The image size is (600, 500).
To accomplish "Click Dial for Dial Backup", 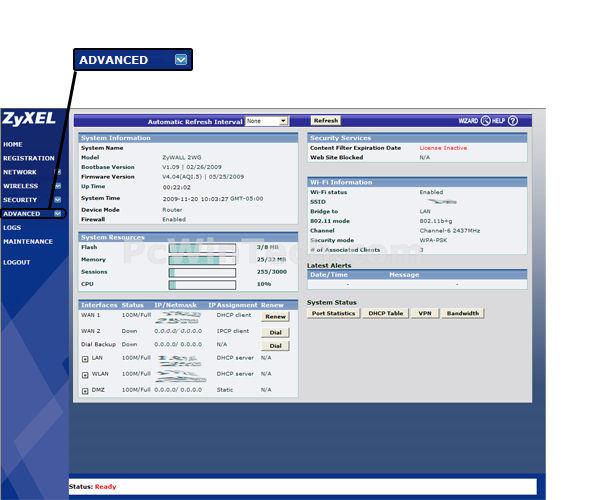I will [276, 346].
